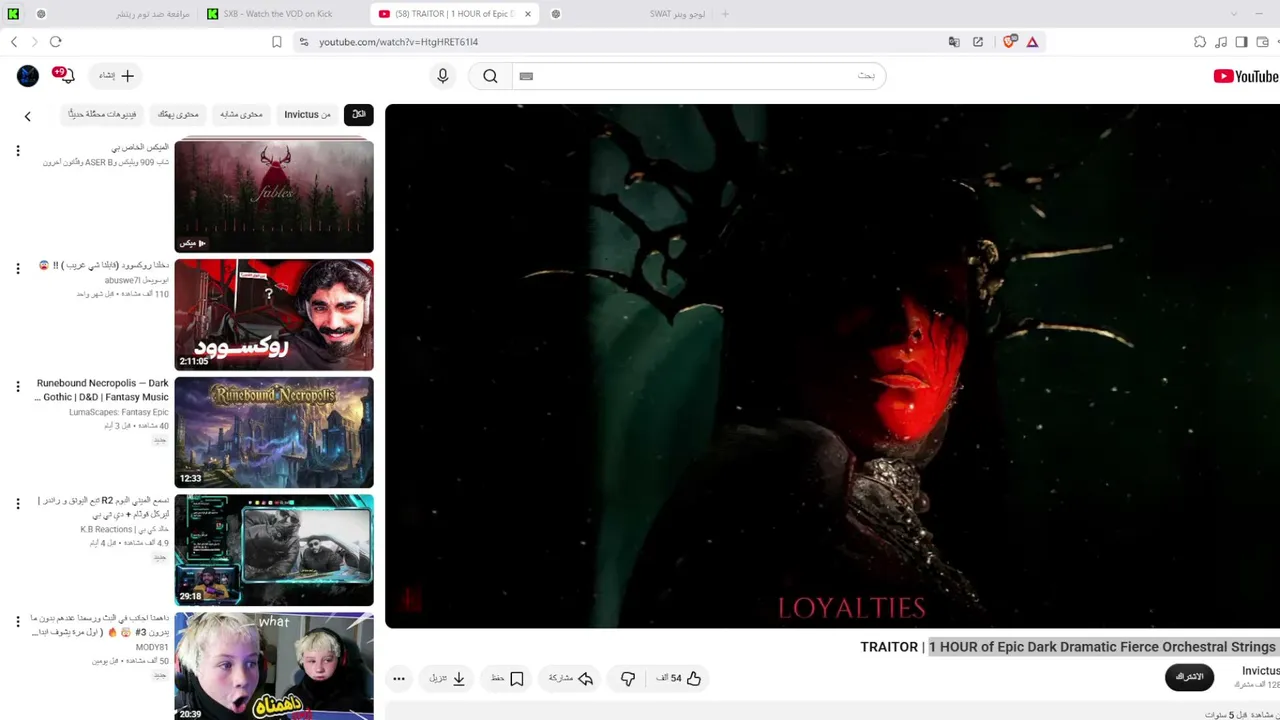Click the Create (إنشاء) plus button

click(x=116, y=76)
